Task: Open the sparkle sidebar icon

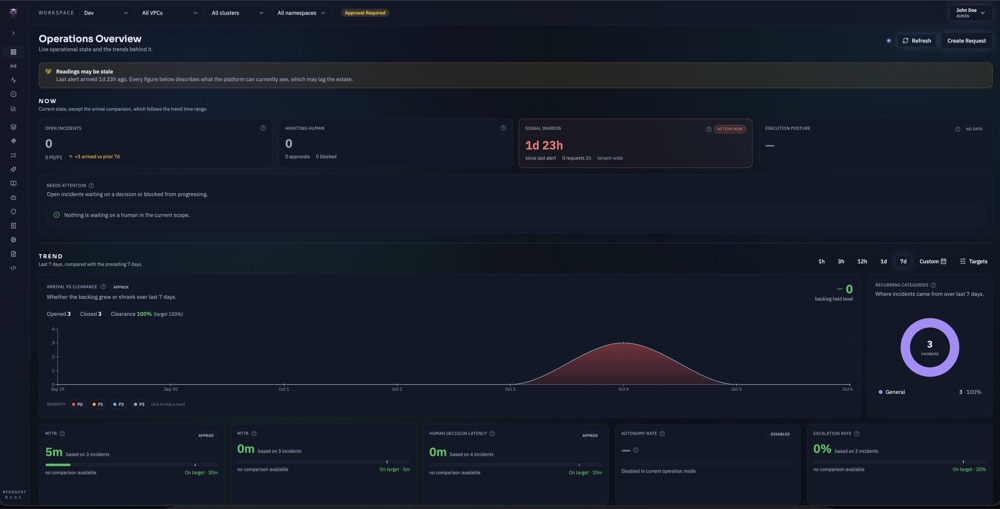Action: [13, 169]
